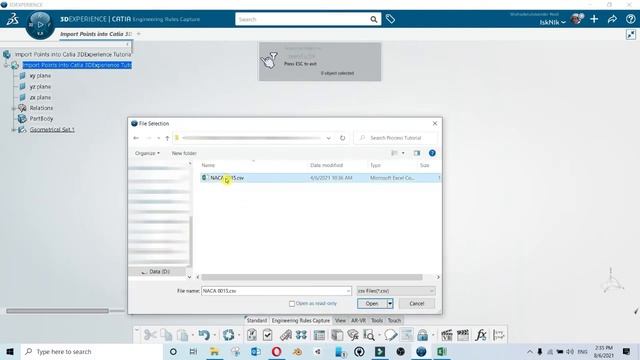Click the Search Process Tutorial field
640x360 pixels.
click(x=395, y=138)
